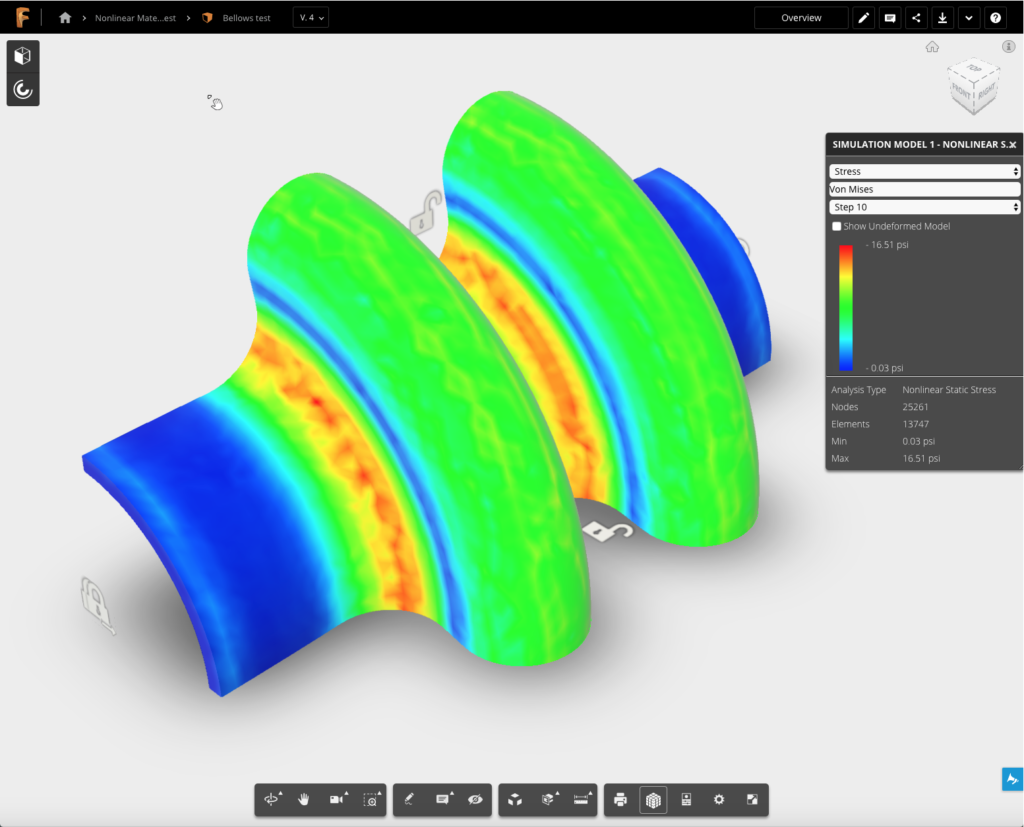This screenshot has height=827, width=1024.
Task: Activate the Pan hand tool
Action: tap(304, 800)
